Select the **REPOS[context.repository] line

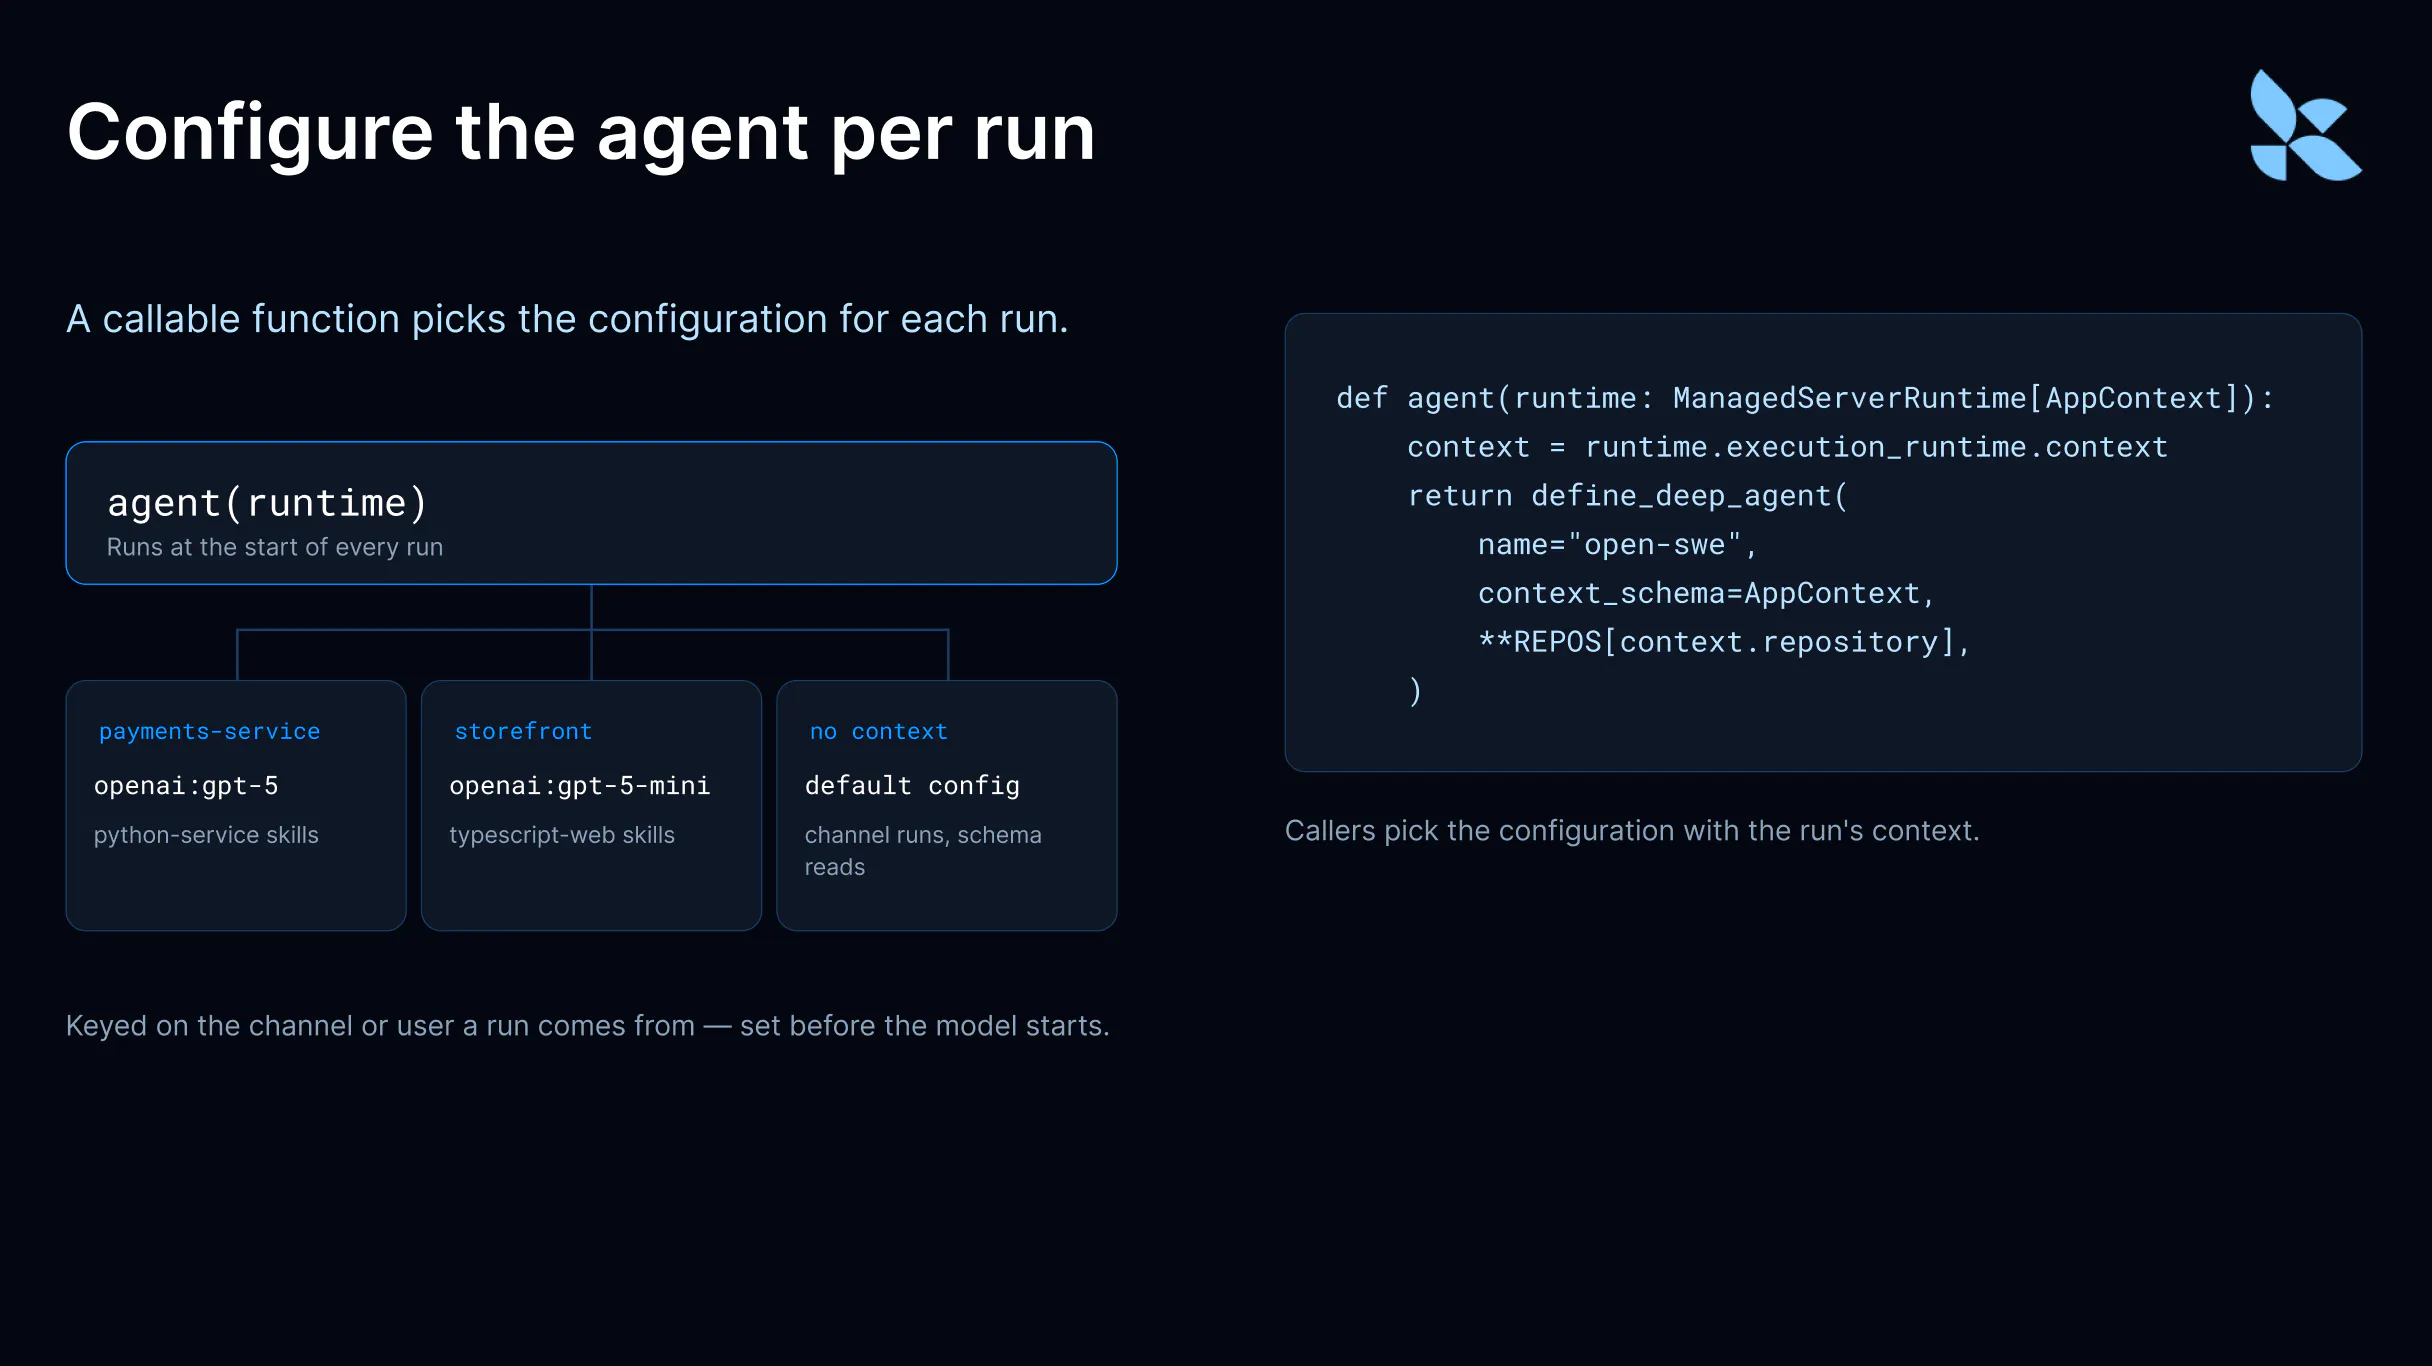[x=1724, y=642]
